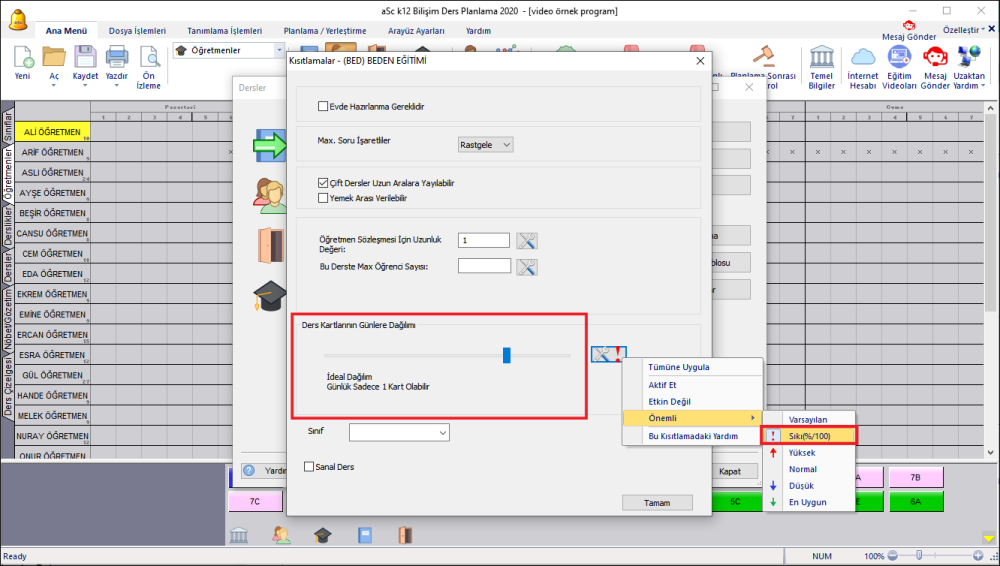
Task: Select En Uygun importance option
Action: pos(809,502)
